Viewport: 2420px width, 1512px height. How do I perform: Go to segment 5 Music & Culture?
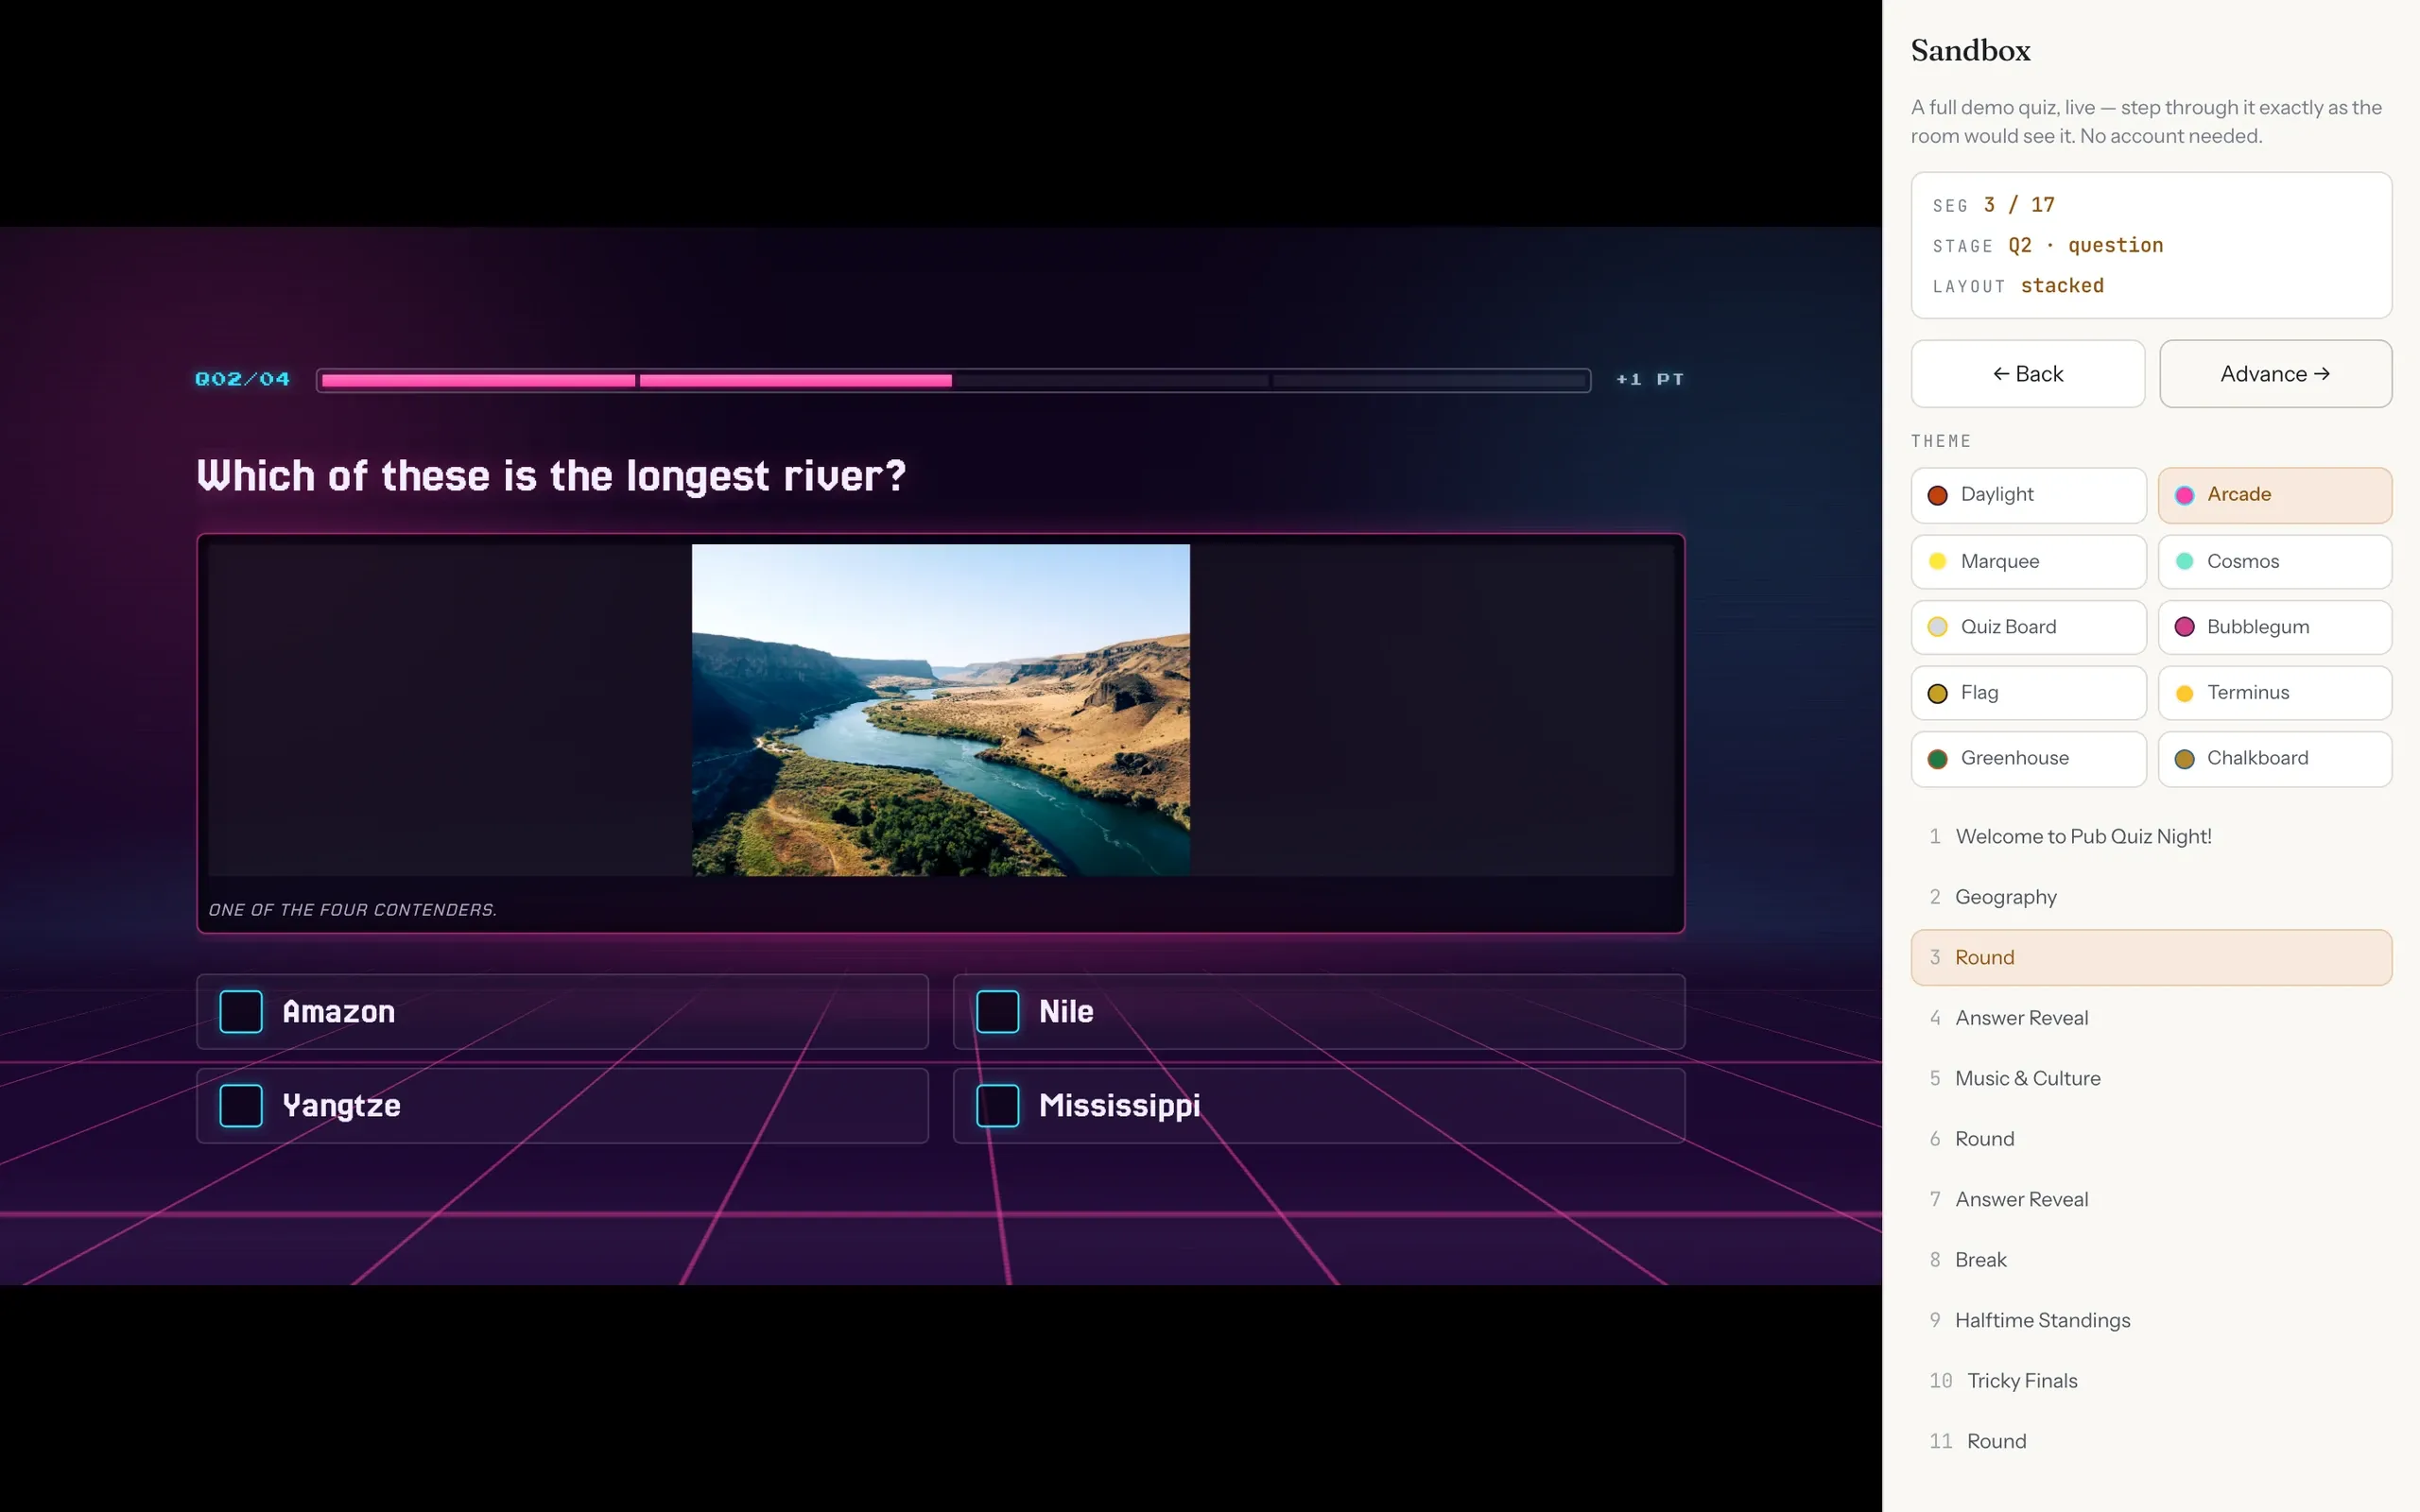point(2151,1078)
